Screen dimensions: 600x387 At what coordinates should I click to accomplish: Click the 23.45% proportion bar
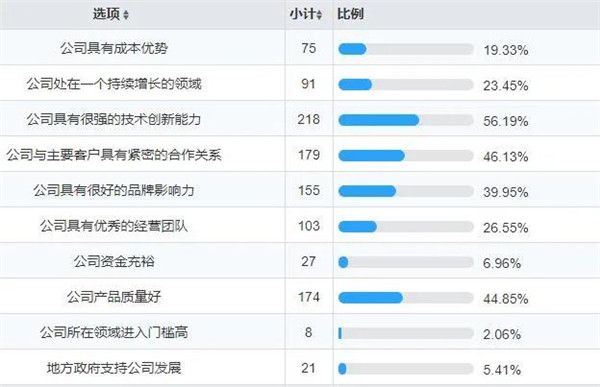[406, 85]
